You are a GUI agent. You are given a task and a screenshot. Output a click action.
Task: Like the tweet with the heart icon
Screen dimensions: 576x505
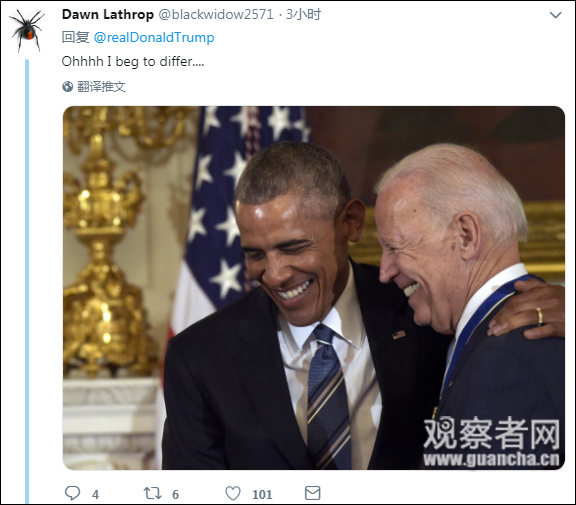pos(233,493)
